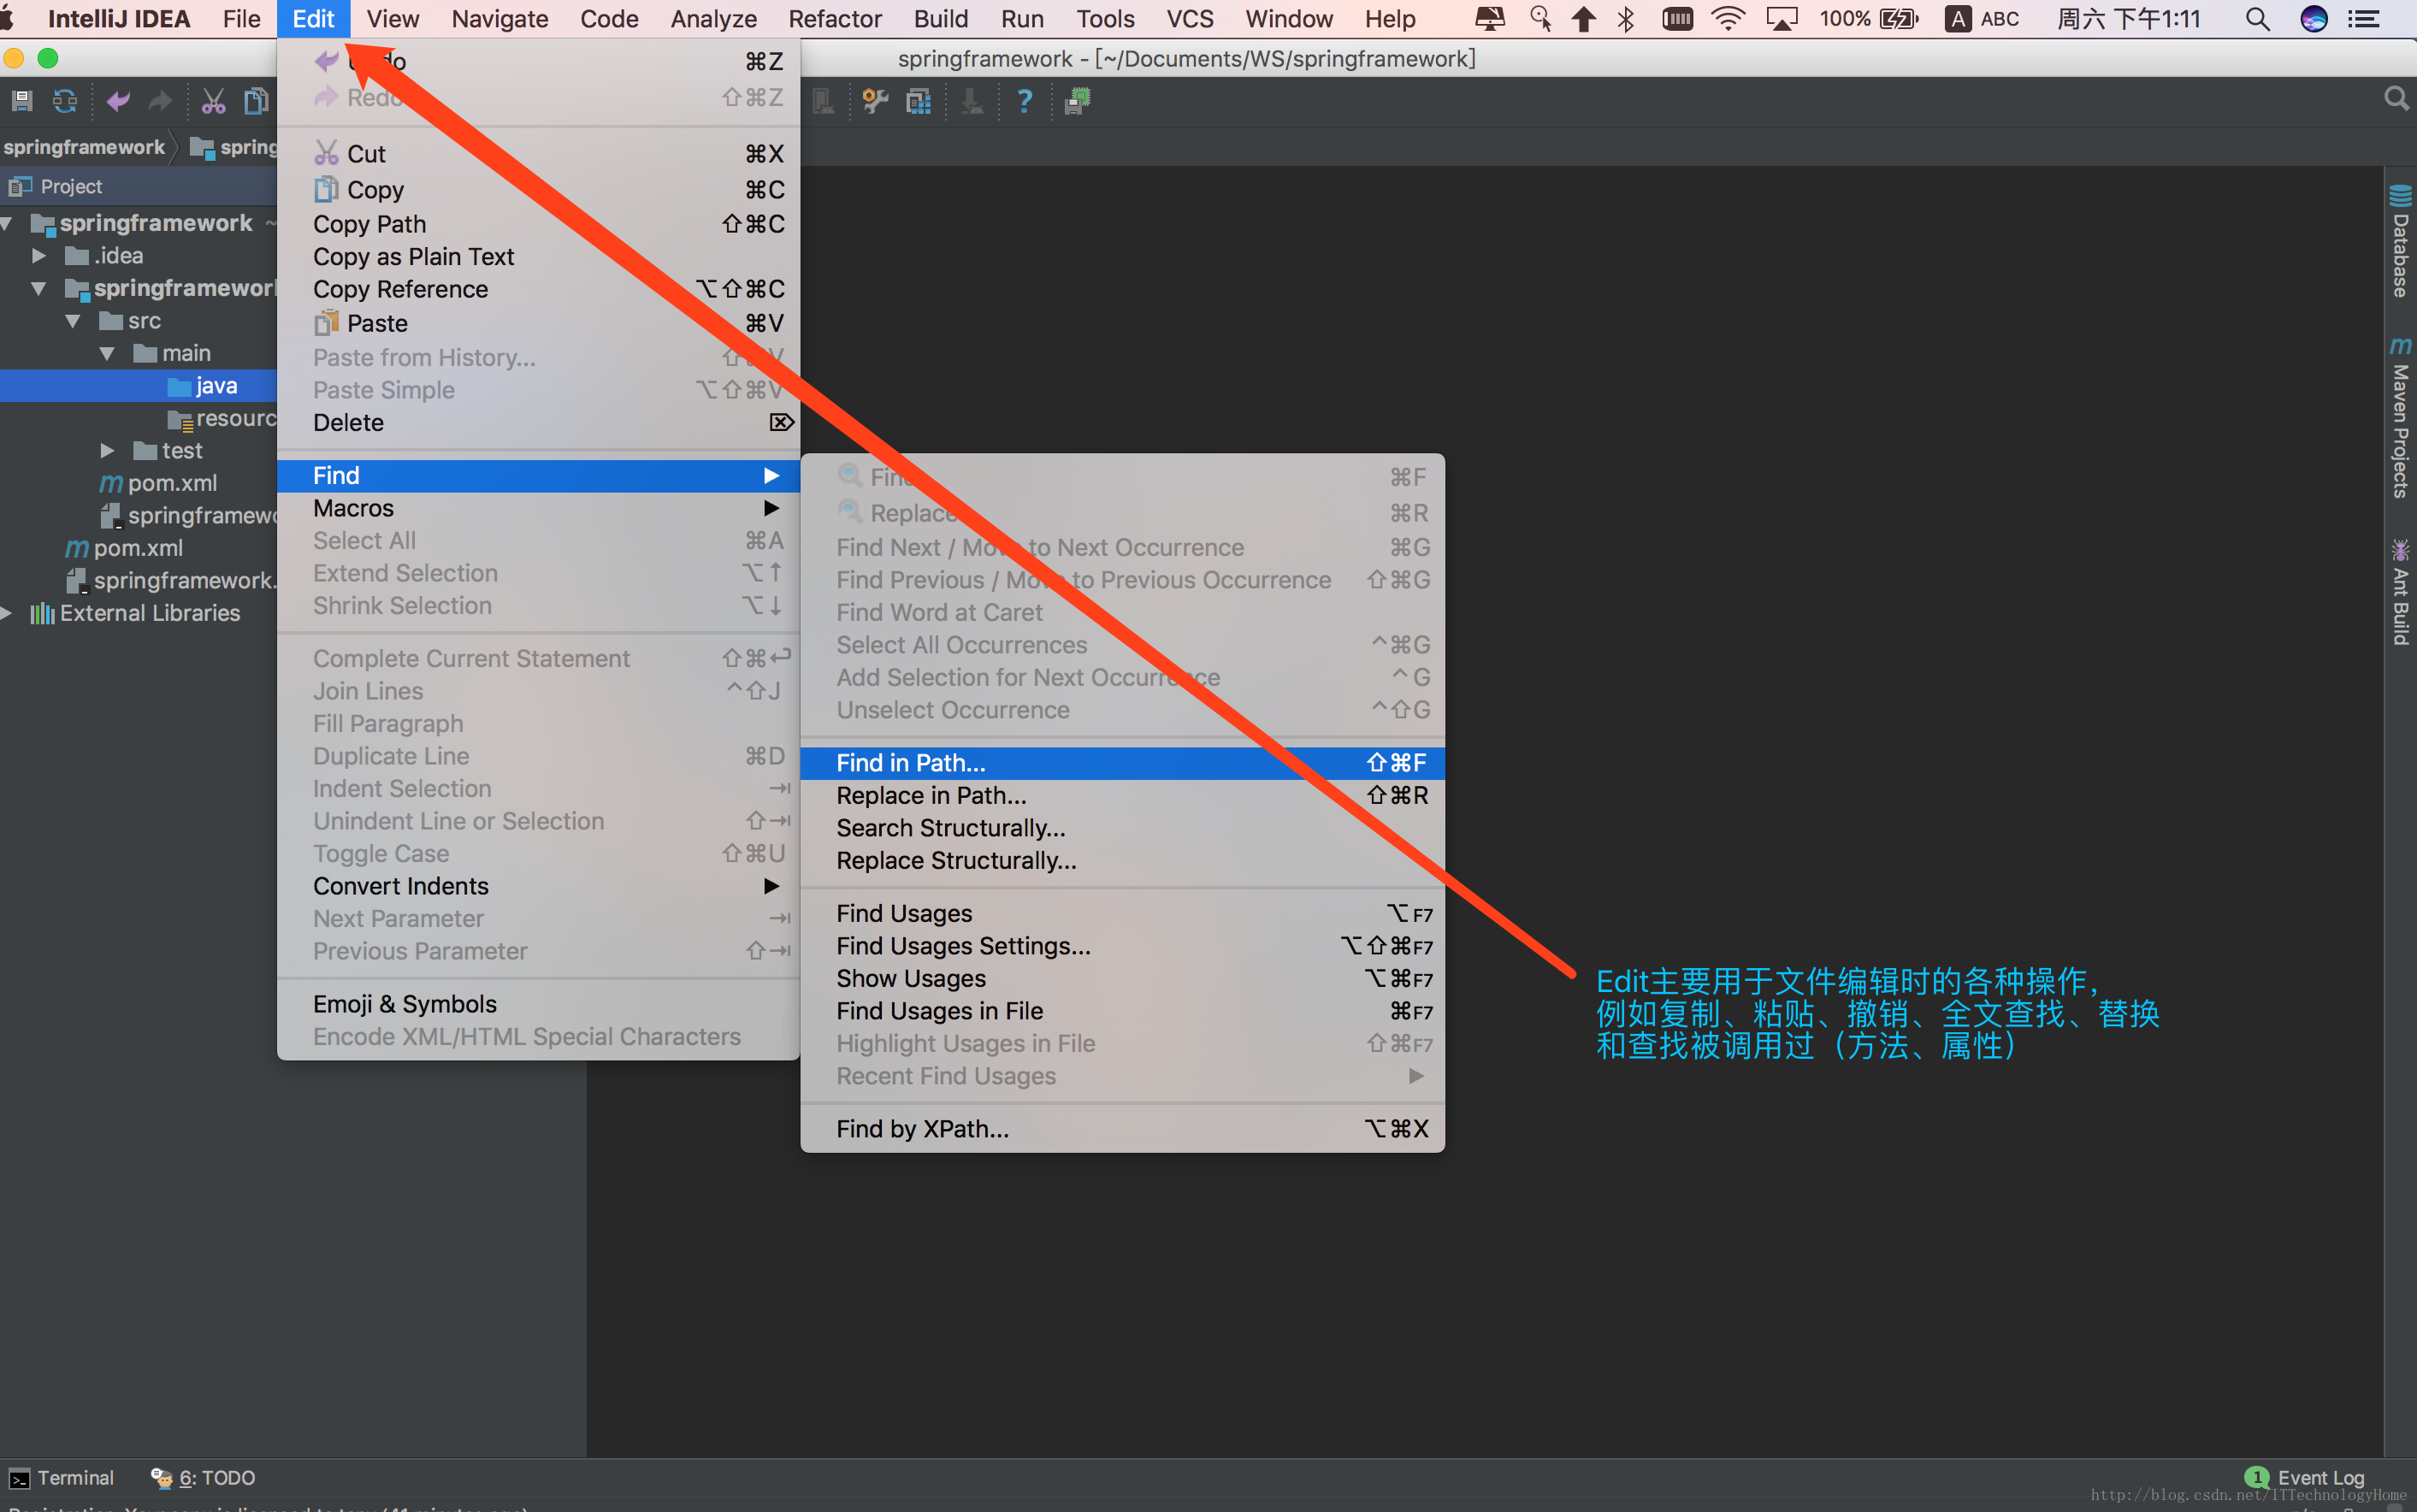
Task: Click the Search Everywhere toolbar icon
Action: click(x=2398, y=99)
